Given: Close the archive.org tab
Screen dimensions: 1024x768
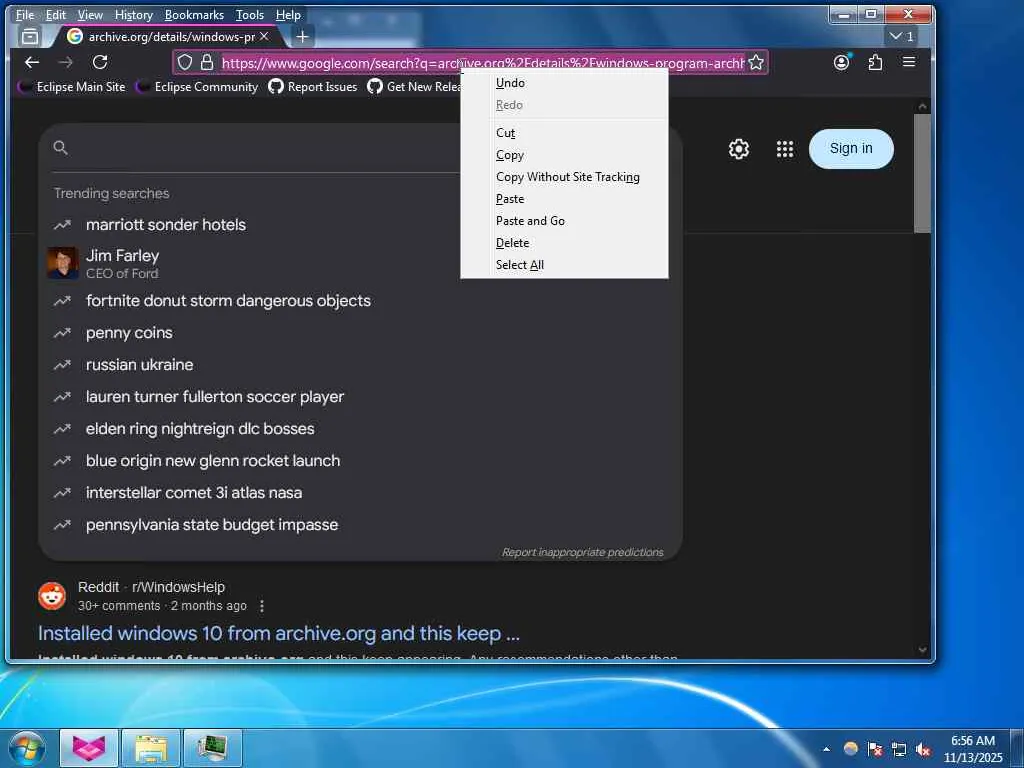Looking at the screenshot, I should pyautogui.click(x=264, y=37).
